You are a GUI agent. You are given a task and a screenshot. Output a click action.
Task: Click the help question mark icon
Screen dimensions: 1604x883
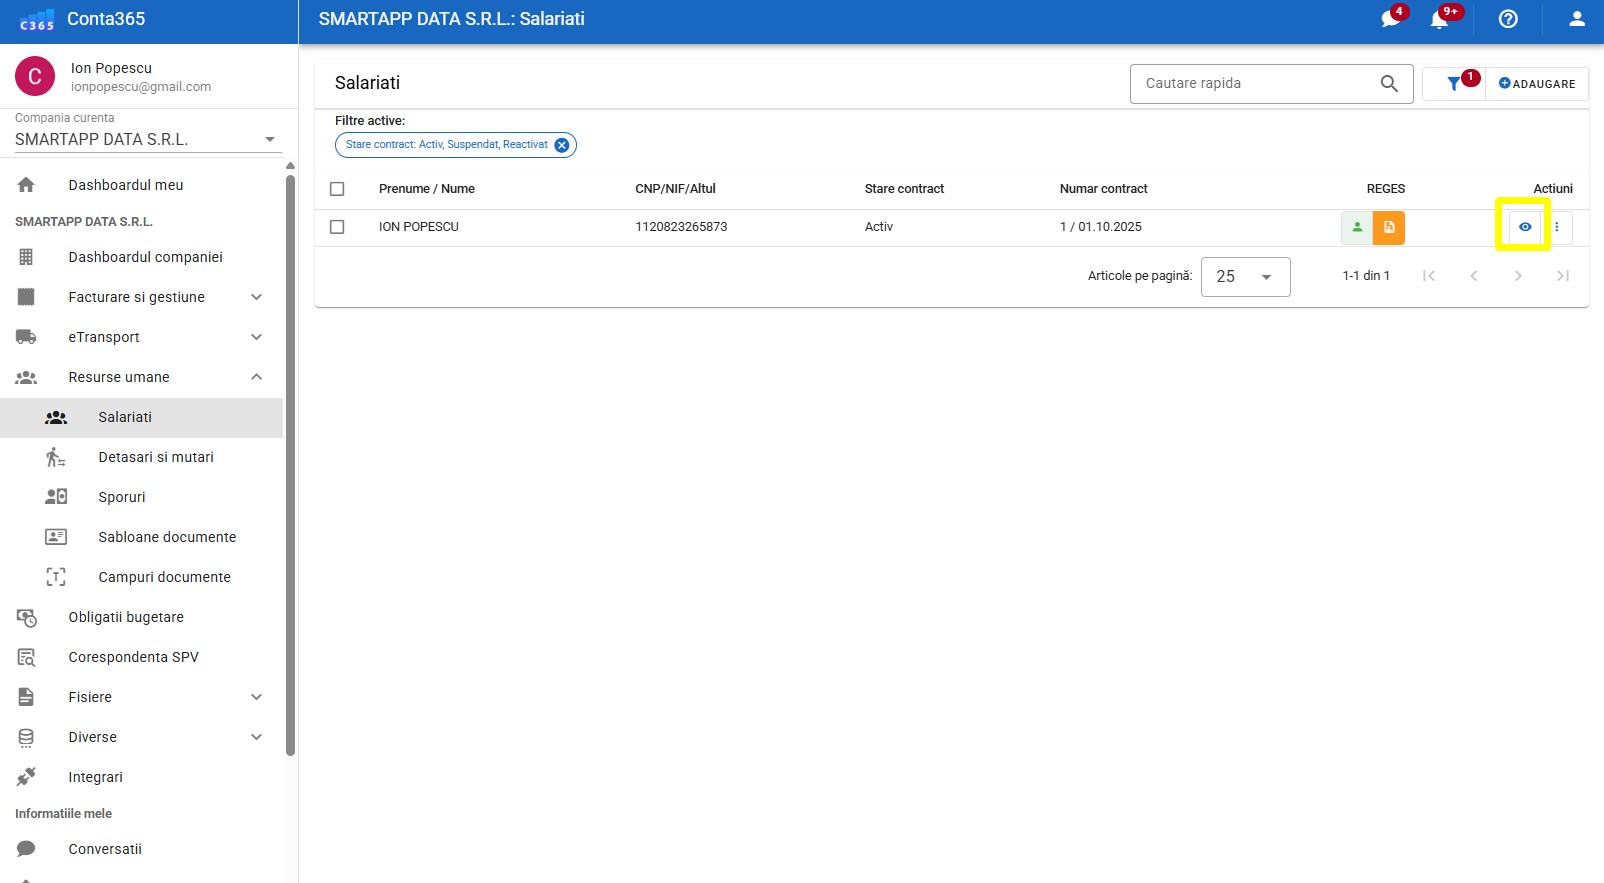tap(1508, 19)
